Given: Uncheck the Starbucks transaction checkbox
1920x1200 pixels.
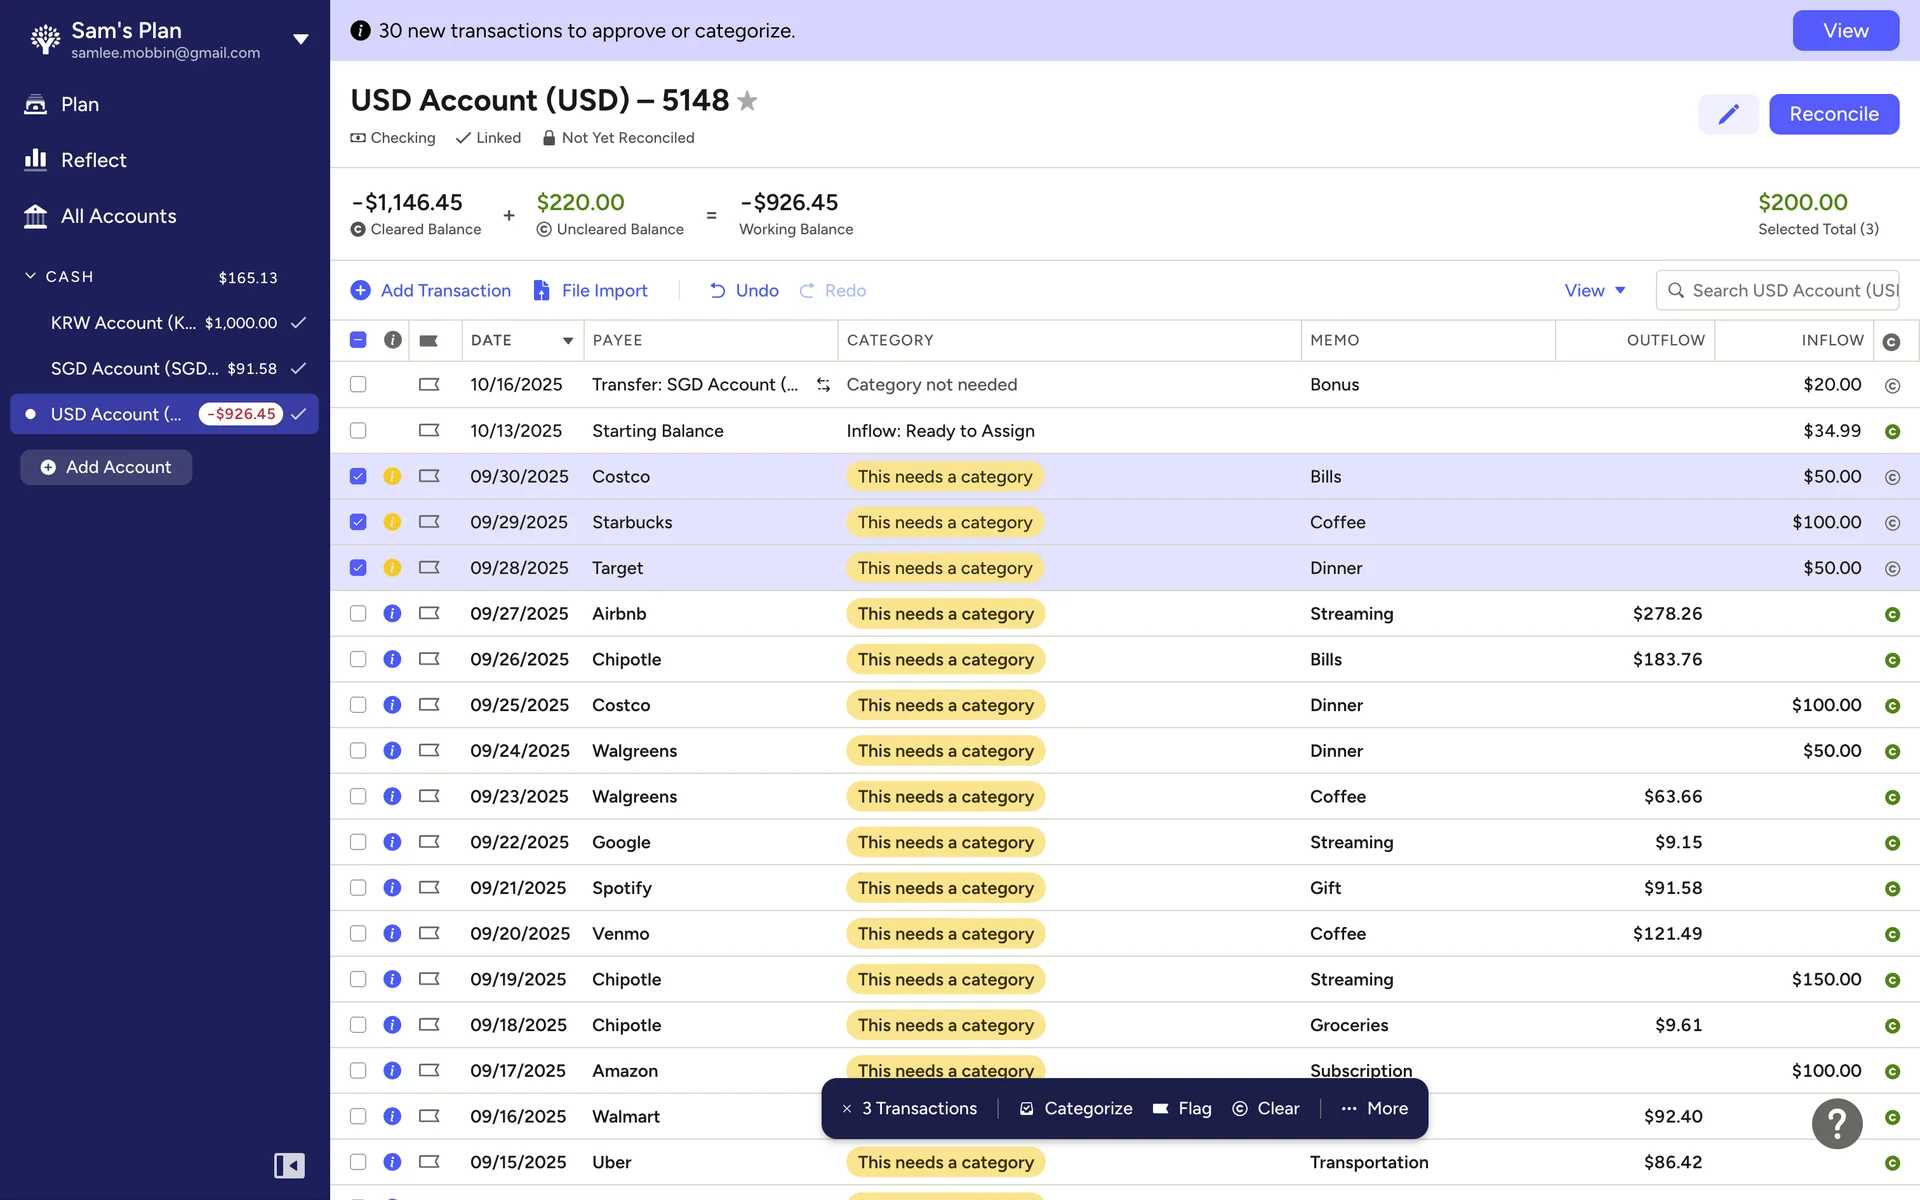Looking at the screenshot, I should click(358, 522).
